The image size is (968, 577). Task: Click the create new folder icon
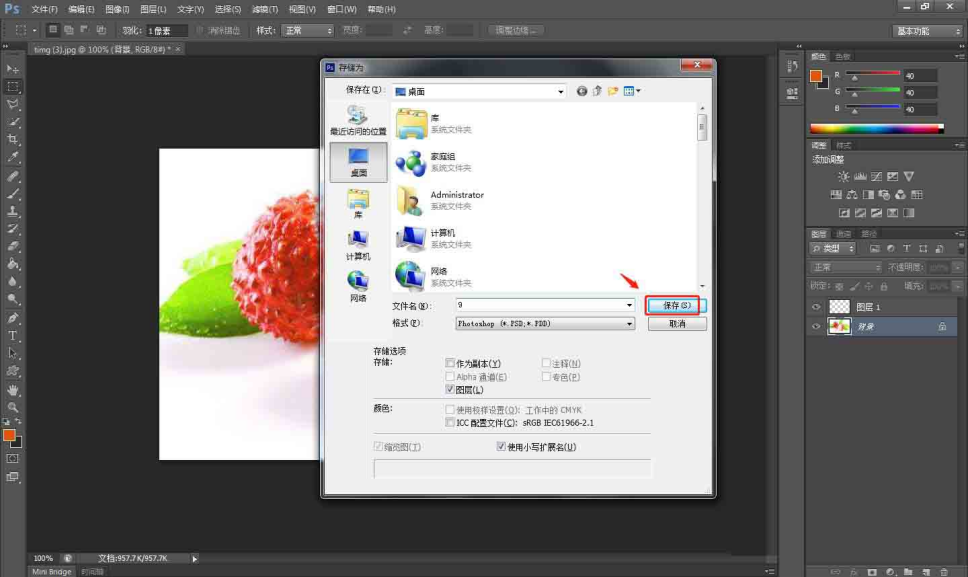(x=612, y=91)
